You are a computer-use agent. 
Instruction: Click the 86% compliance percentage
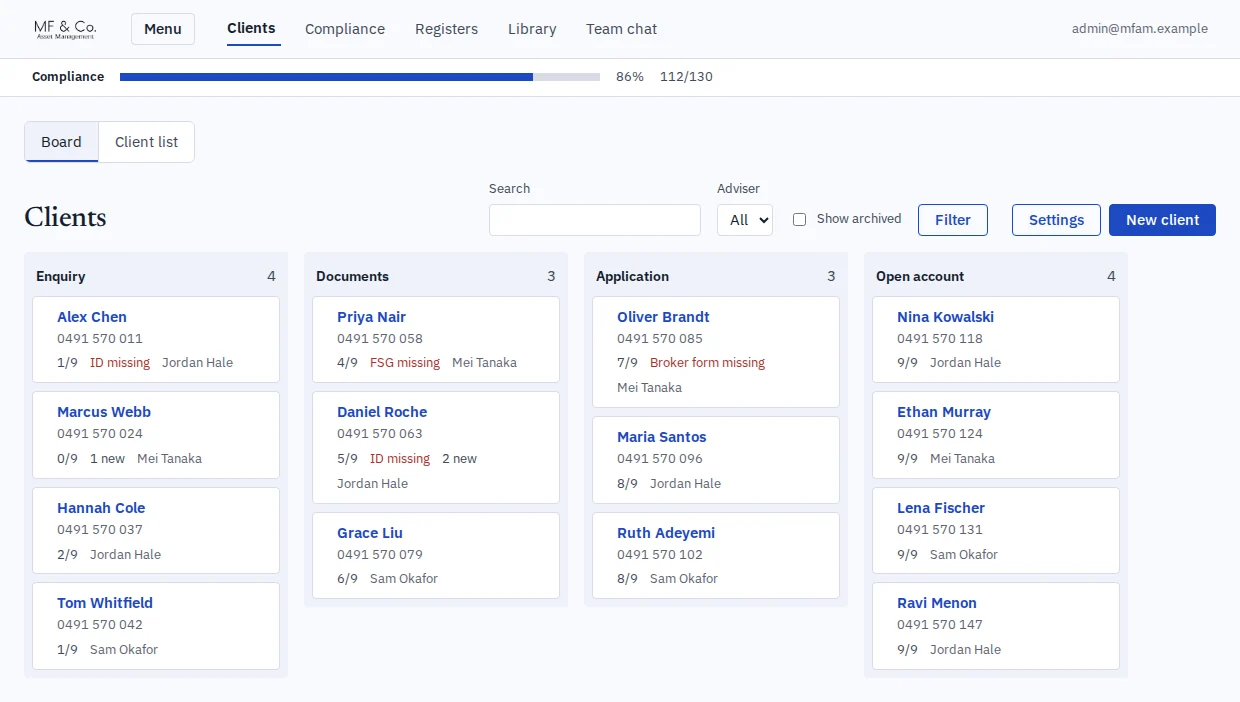[x=630, y=77]
